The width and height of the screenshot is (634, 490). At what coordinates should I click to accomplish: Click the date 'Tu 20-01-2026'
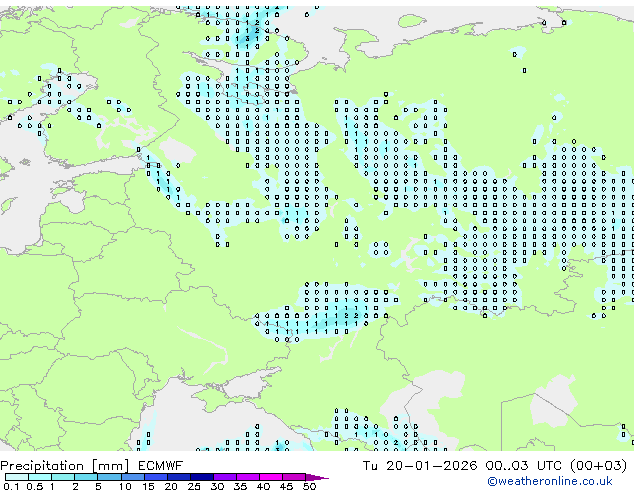click(420, 466)
